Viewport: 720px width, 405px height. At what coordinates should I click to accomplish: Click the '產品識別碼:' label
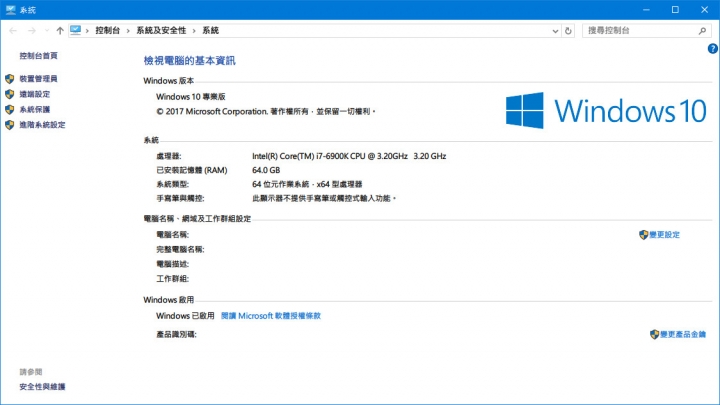(176, 334)
